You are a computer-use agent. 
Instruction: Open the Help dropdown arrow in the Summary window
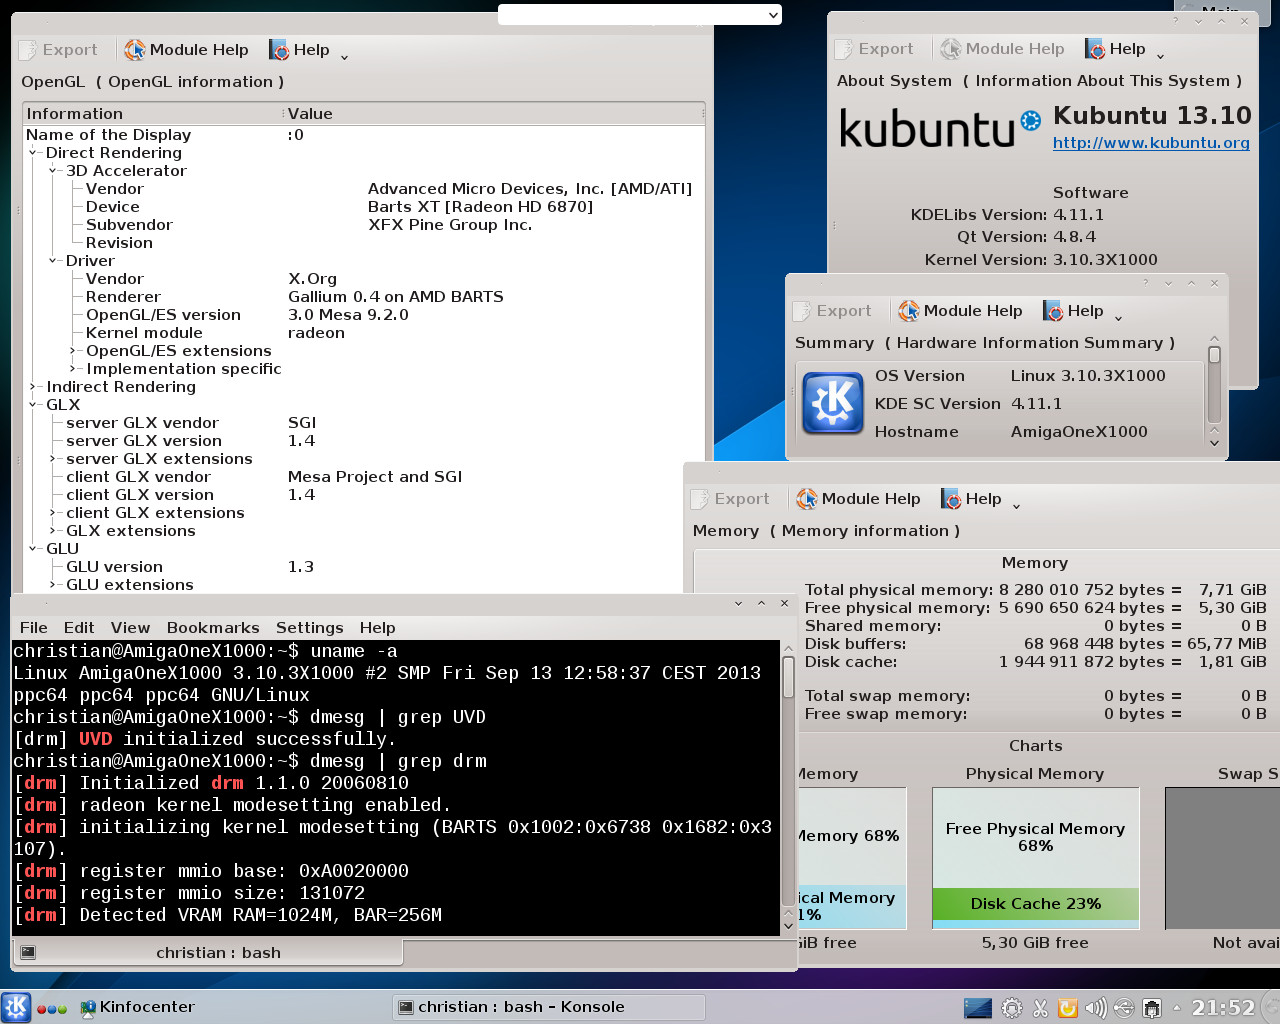1118,318
